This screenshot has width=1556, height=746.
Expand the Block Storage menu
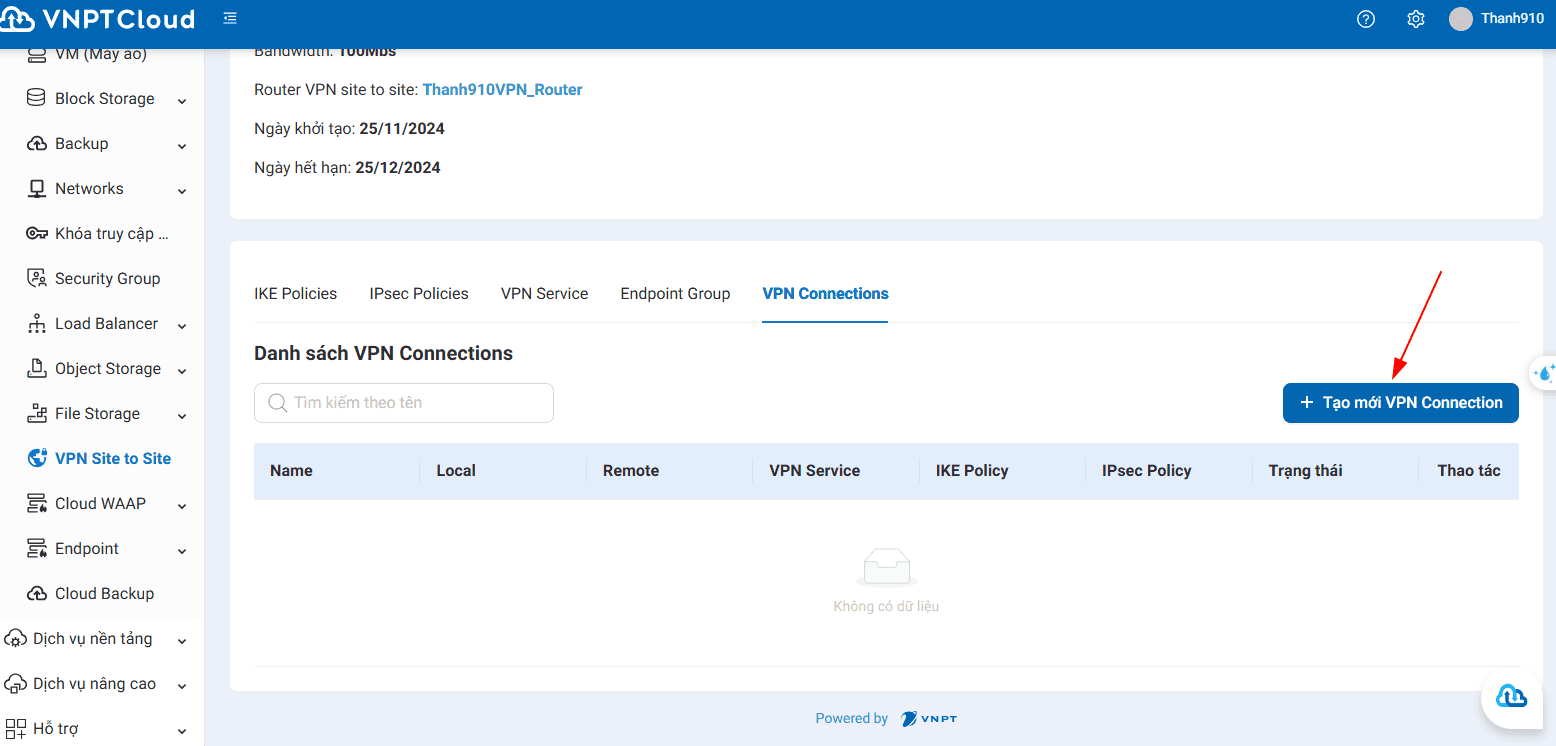[x=182, y=100]
